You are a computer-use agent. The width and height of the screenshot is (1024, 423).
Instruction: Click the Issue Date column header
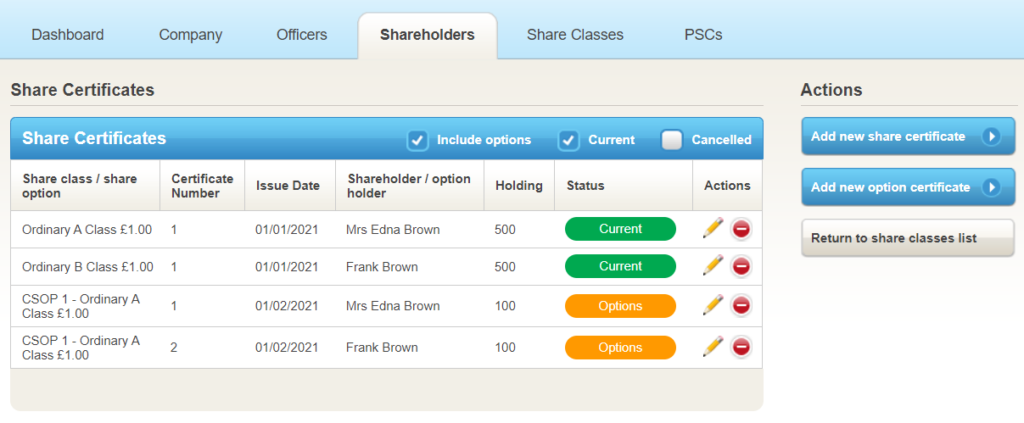point(288,185)
